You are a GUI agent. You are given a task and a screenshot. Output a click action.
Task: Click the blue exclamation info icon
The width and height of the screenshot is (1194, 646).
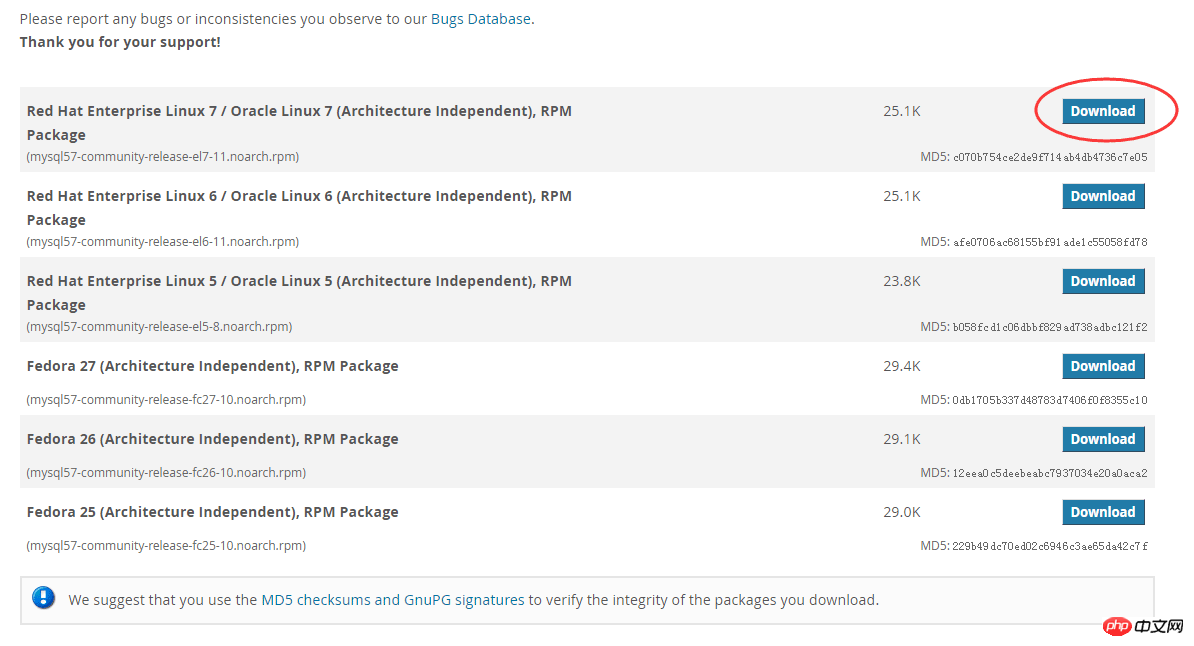coord(43,598)
